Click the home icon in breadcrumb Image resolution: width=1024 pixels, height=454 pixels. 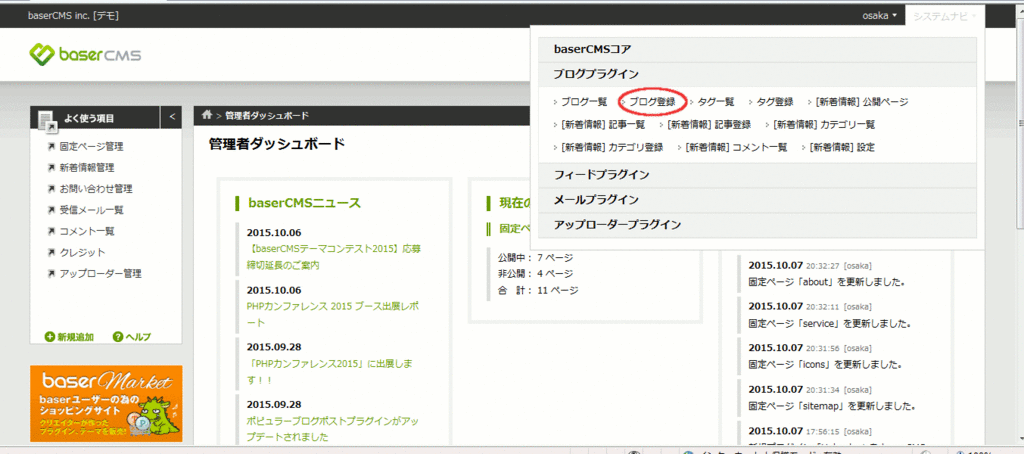(207, 116)
